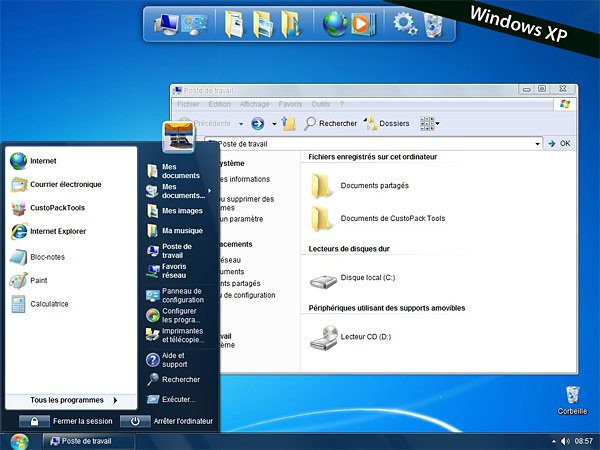Click Fichiers enregistrés sur cet ordinateur header
Image resolution: width=600 pixels, height=450 pixels.
[373, 157]
